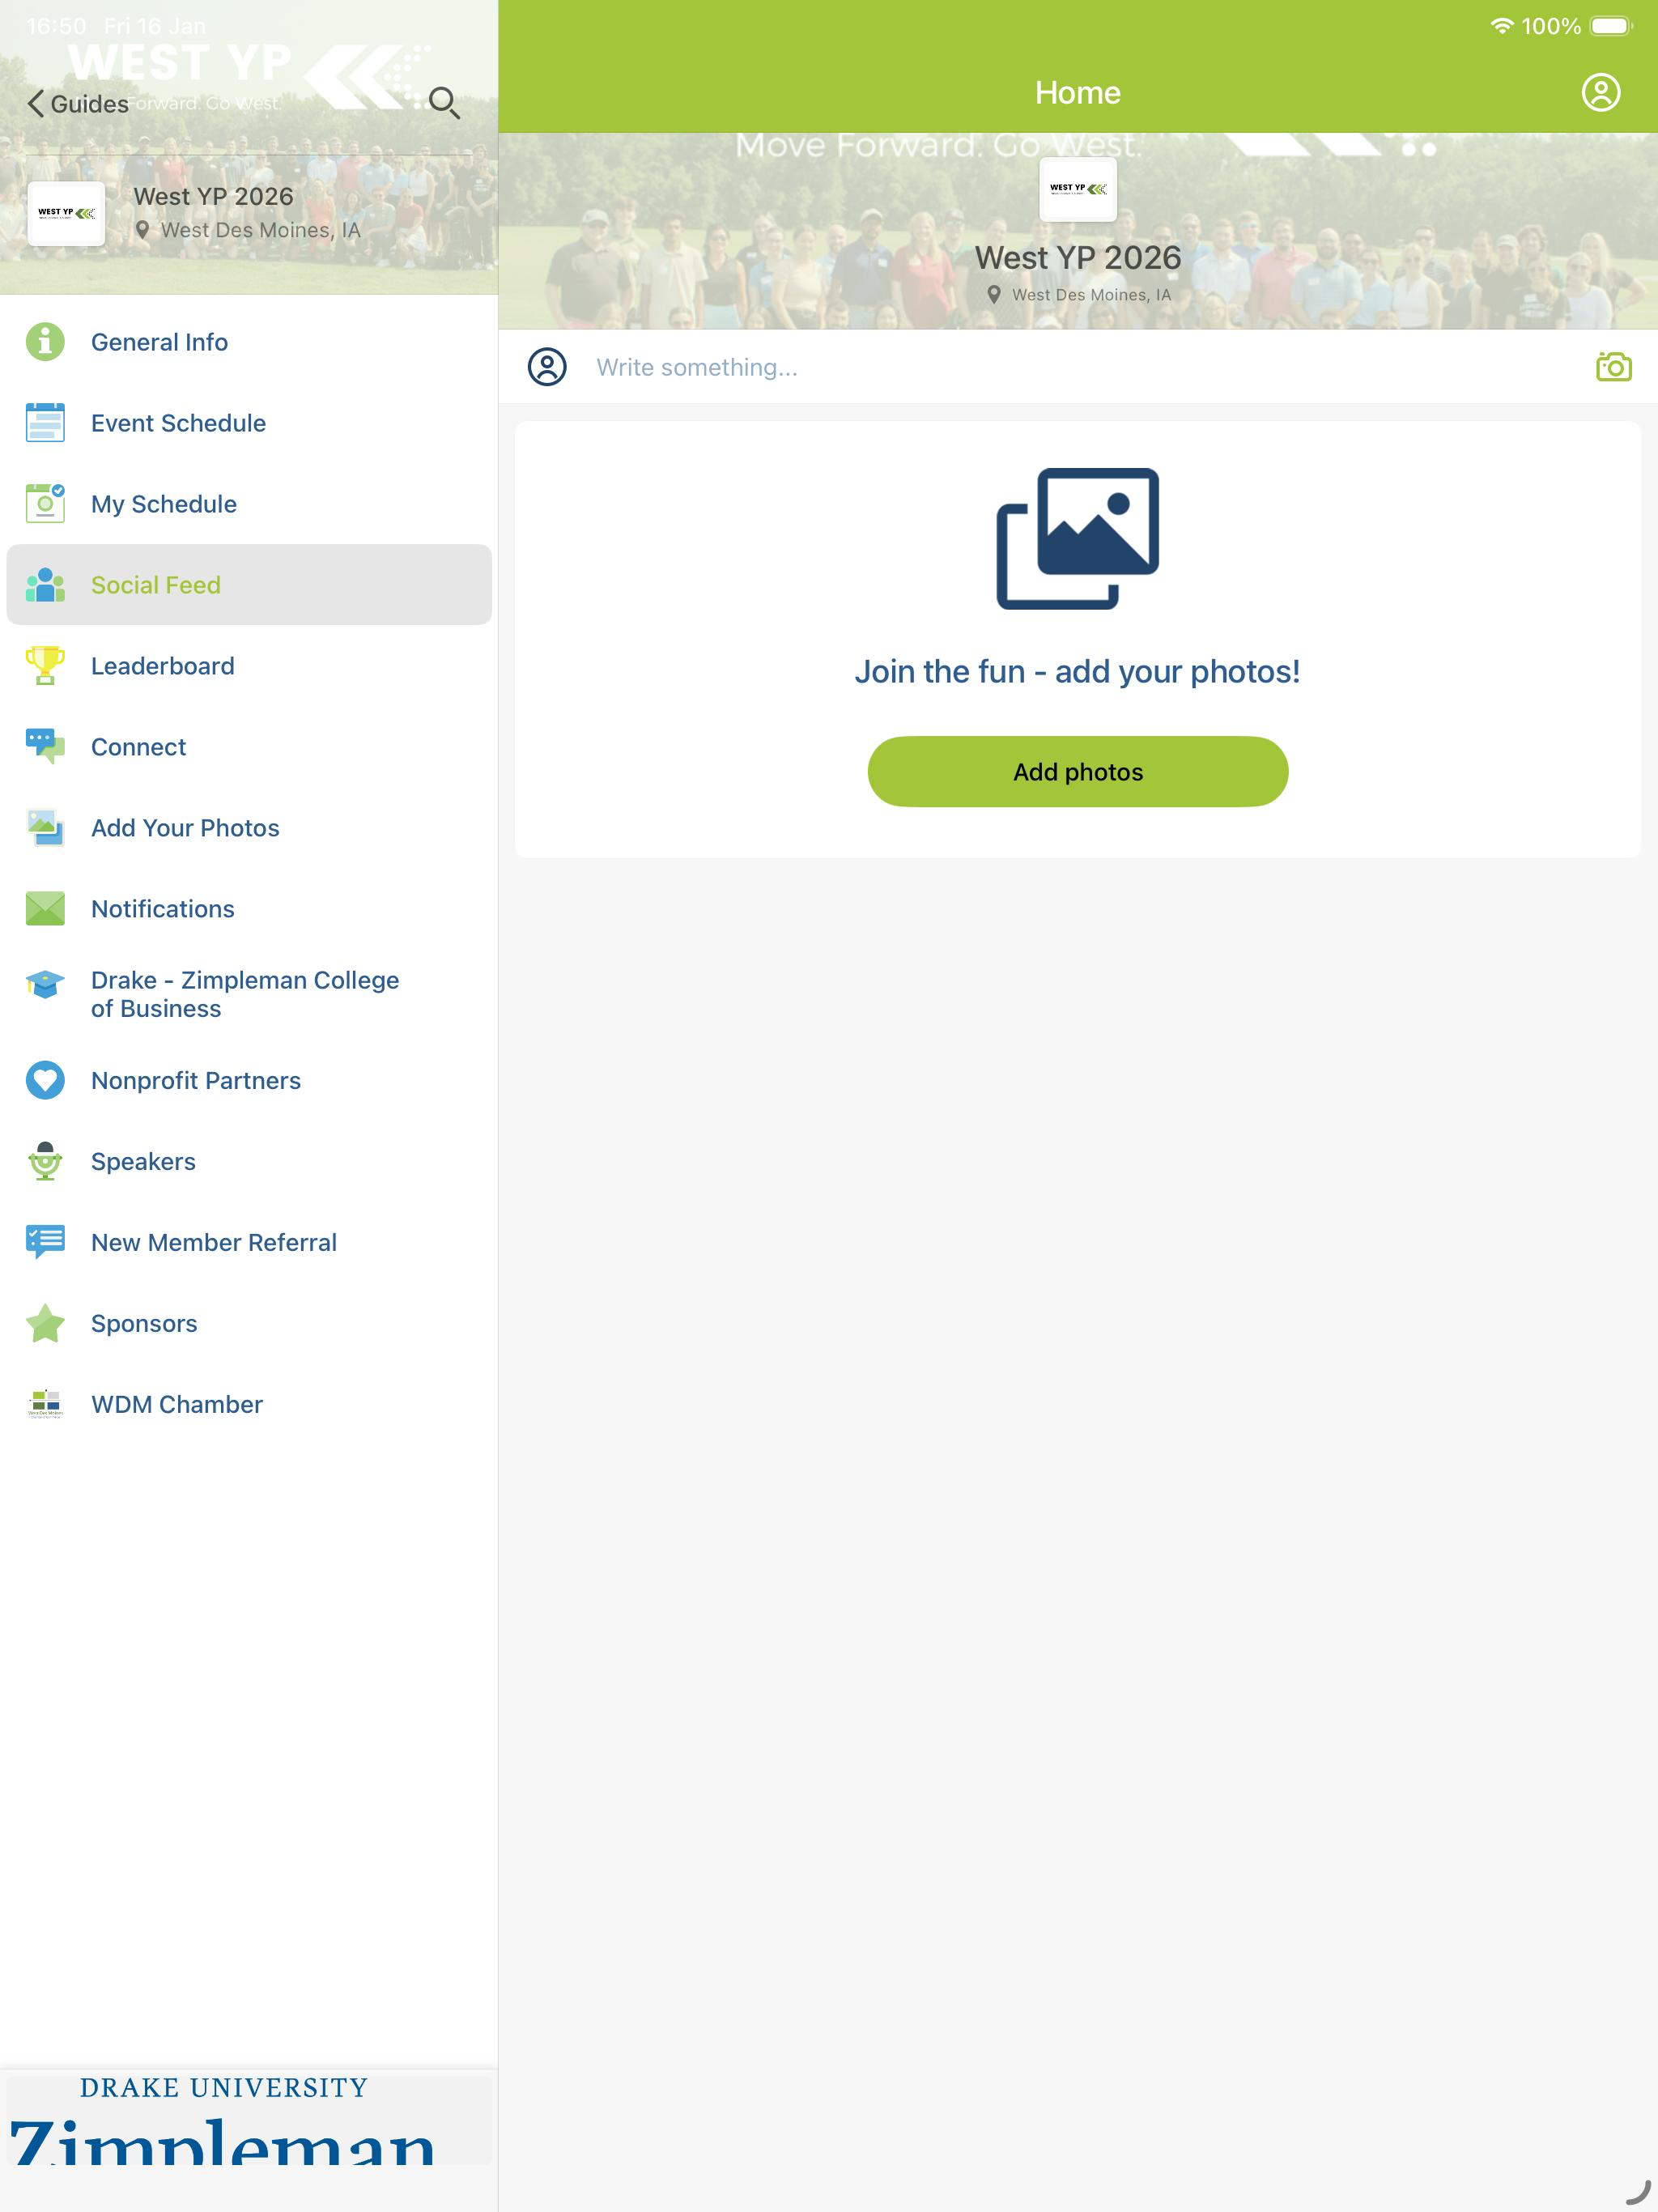Tap the large photo gallery illustration
The height and width of the screenshot is (2212, 1658).
(1077, 538)
